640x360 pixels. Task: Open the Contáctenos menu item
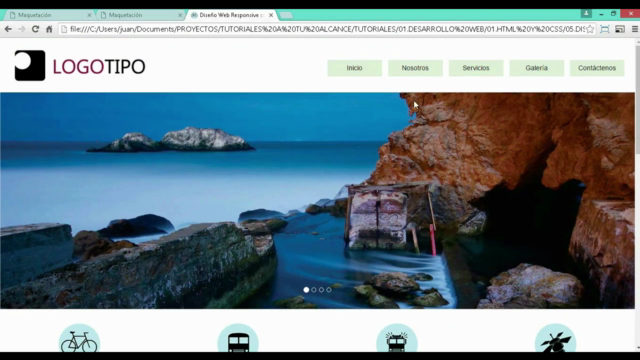pos(597,68)
